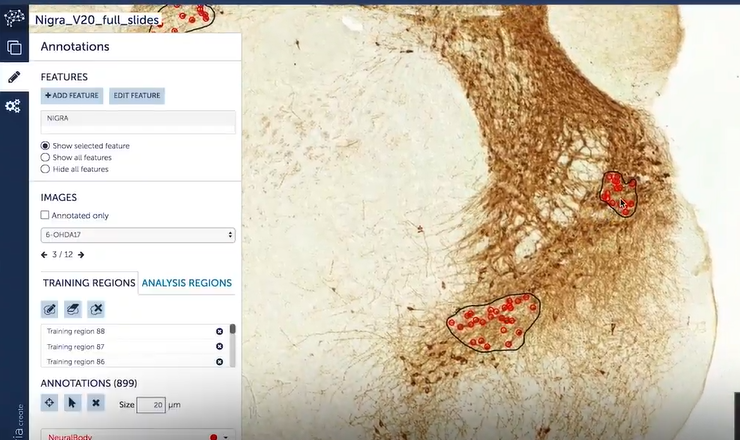Open the gears settings sidebar icon
The image size is (740, 440).
pyautogui.click(x=13, y=106)
